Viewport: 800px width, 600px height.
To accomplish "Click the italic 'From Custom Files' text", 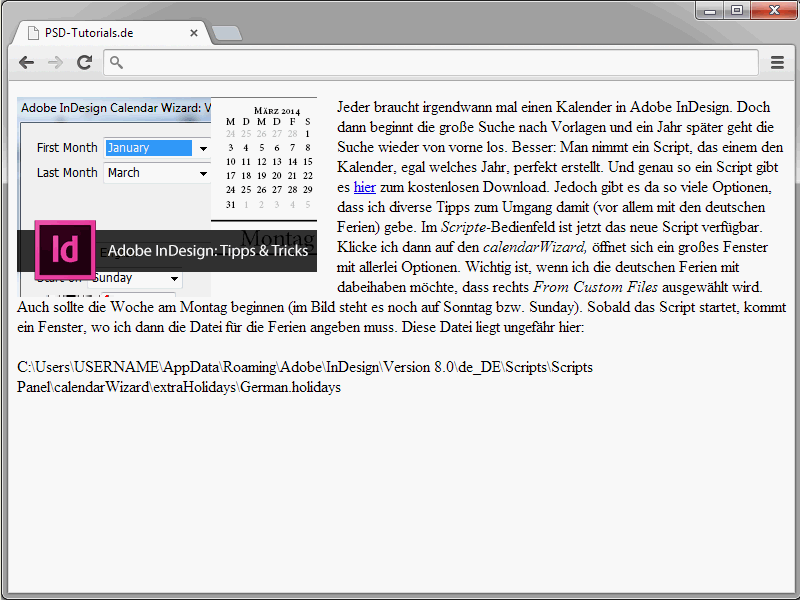I will point(595,287).
